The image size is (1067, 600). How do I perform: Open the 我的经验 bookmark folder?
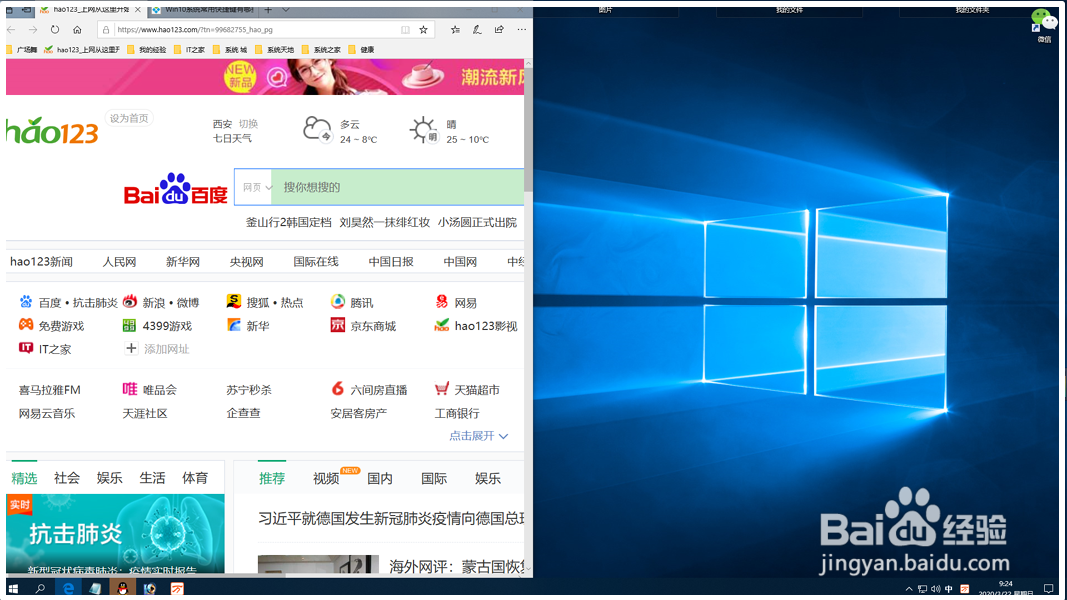[x=146, y=50]
